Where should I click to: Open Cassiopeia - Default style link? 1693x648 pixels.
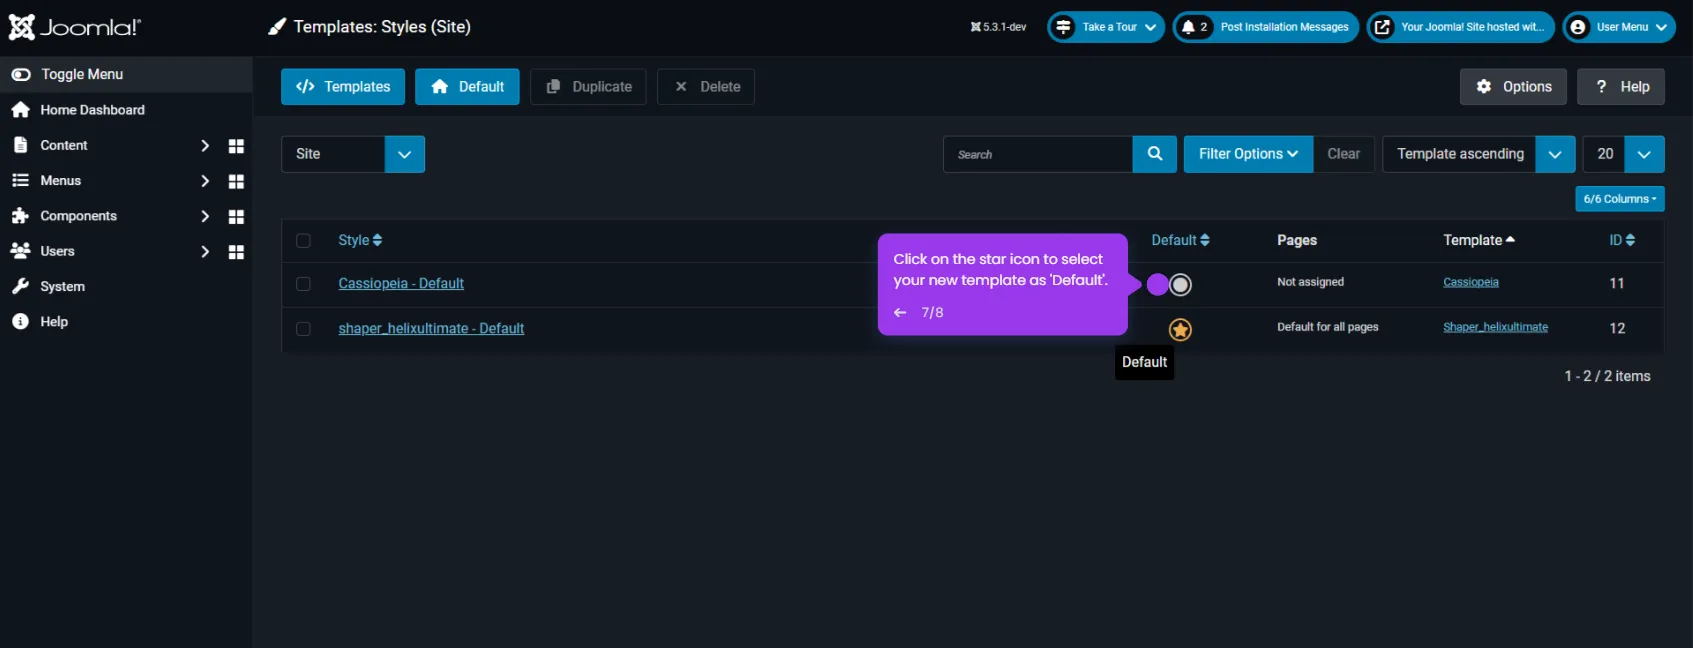pos(401,284)
